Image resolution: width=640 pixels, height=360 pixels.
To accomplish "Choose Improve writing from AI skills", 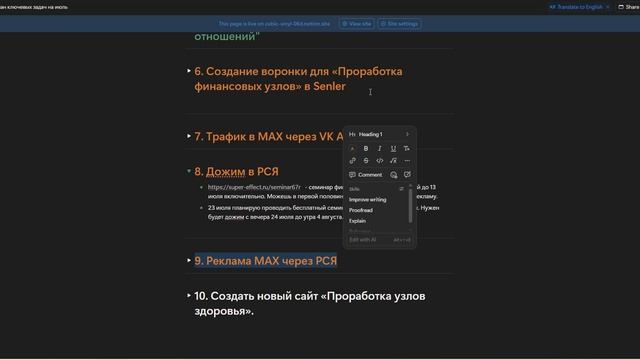I will 368,200.
